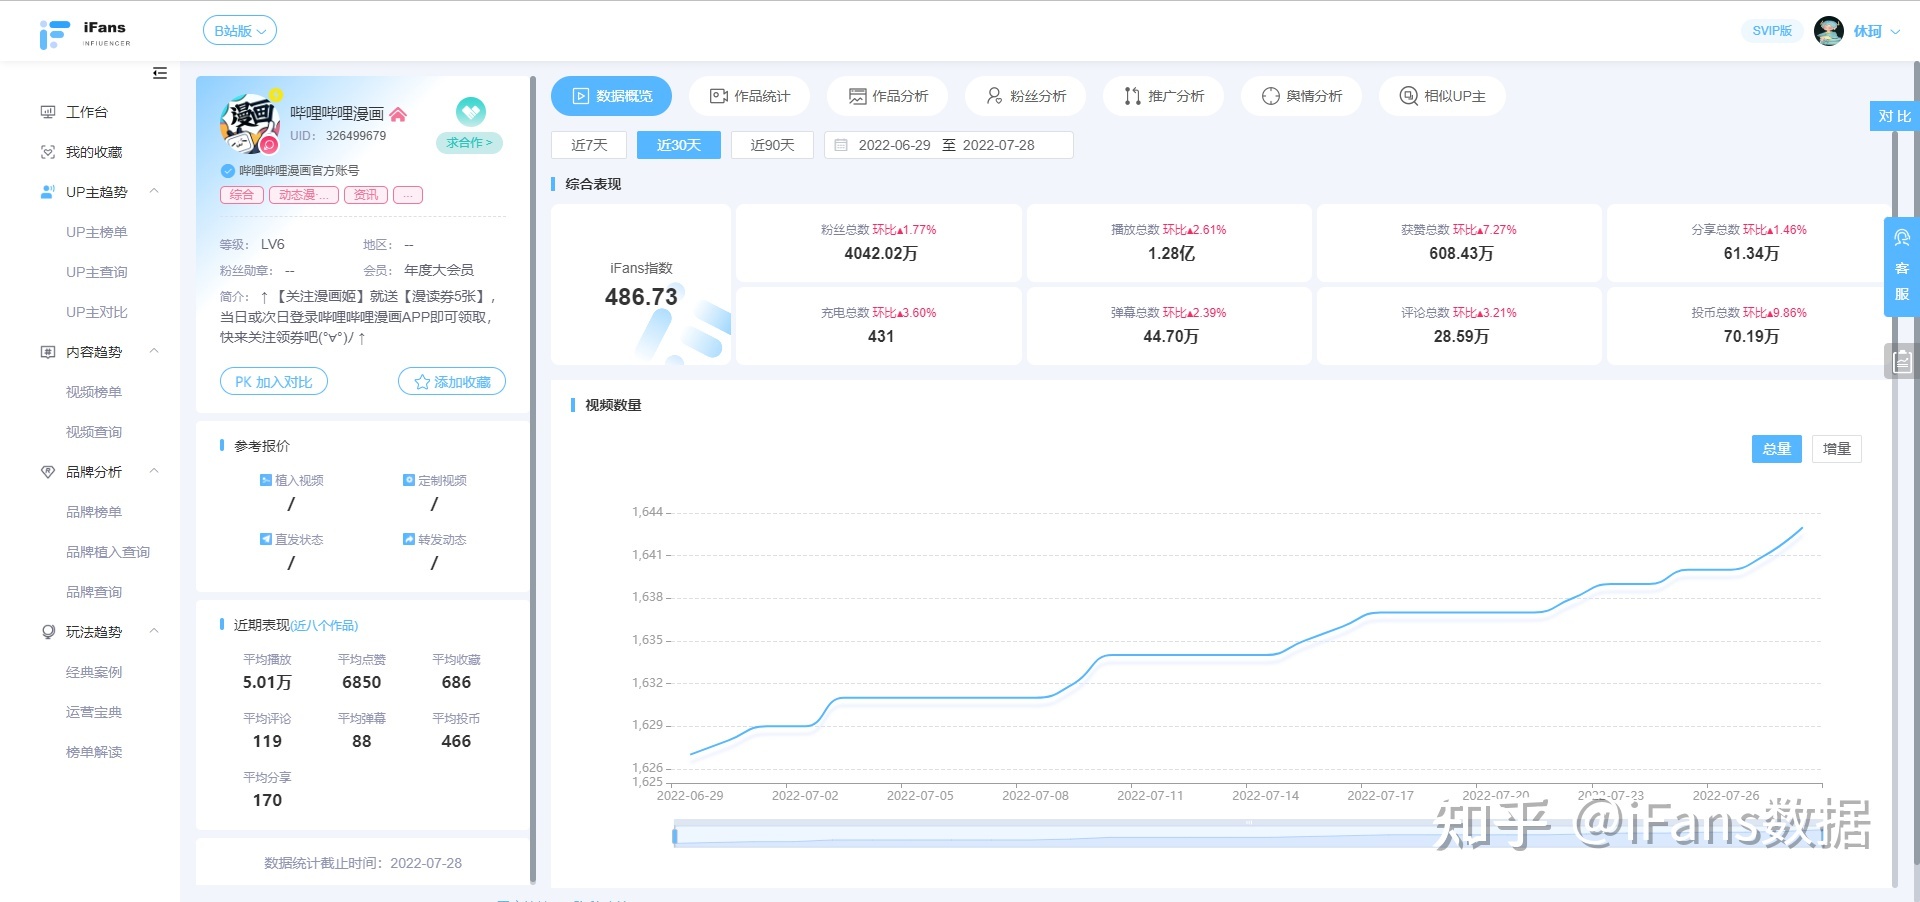Open 品牌查询 in sidebar
Image resolution: width=1920 pixels, height=902 pixels.
tap(94, 592)
